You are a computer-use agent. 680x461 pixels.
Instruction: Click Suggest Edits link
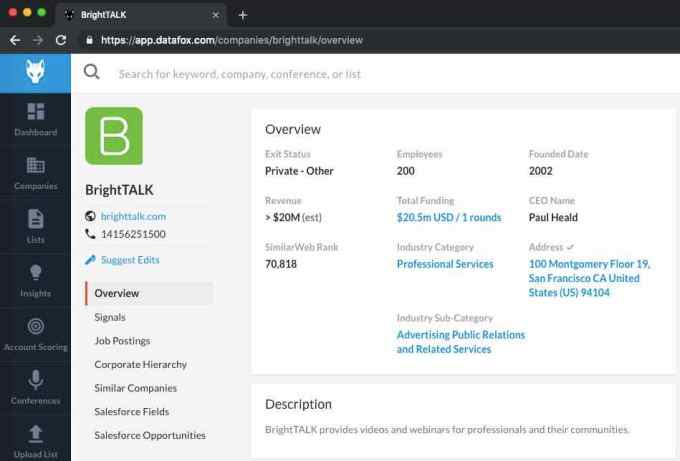[x=130, y=260]
